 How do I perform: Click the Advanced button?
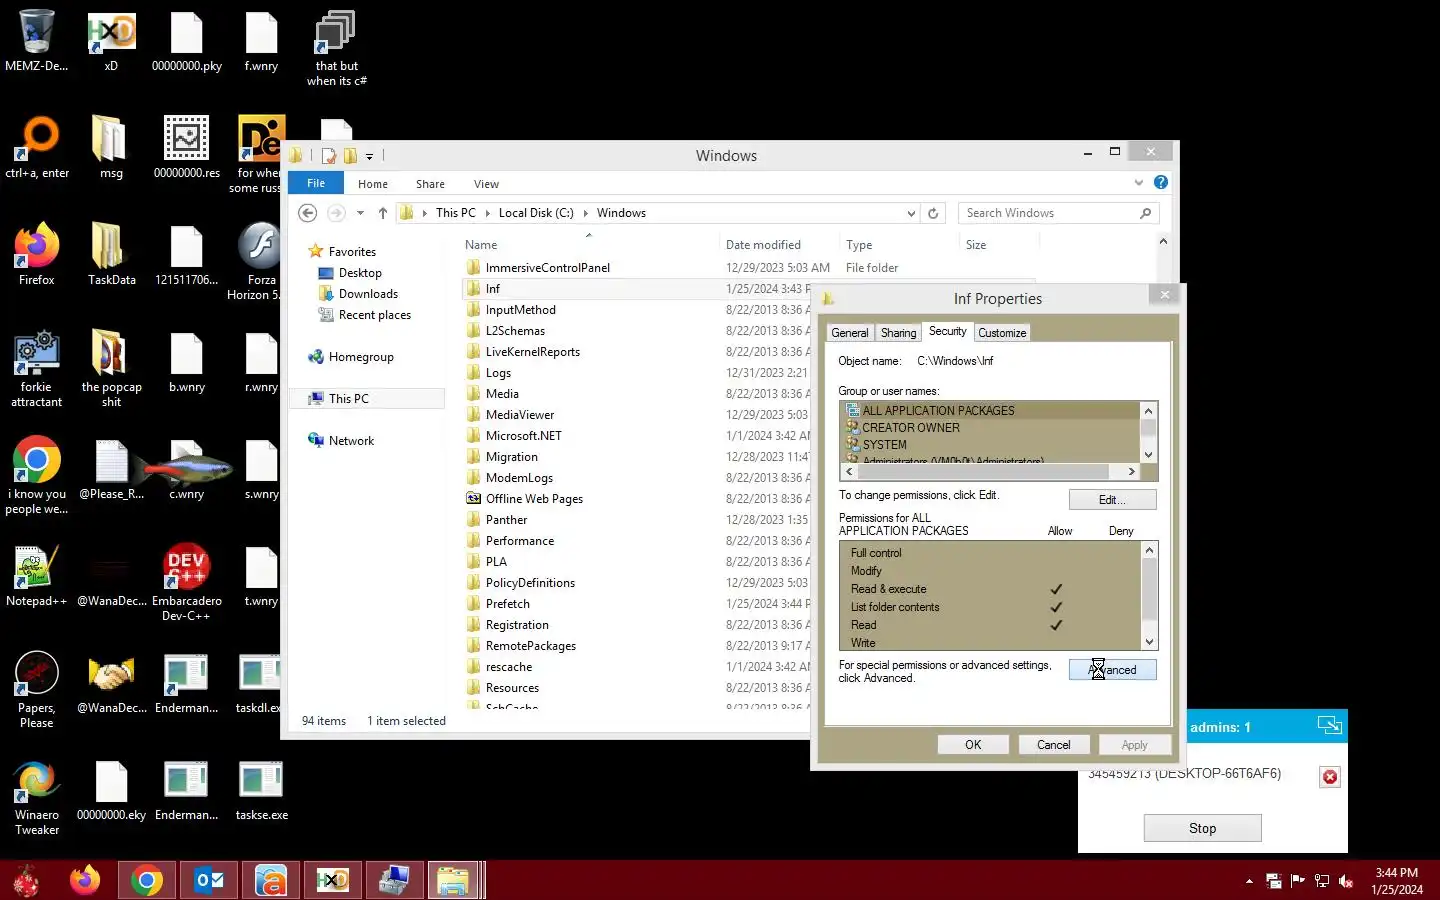(1112, 670)
